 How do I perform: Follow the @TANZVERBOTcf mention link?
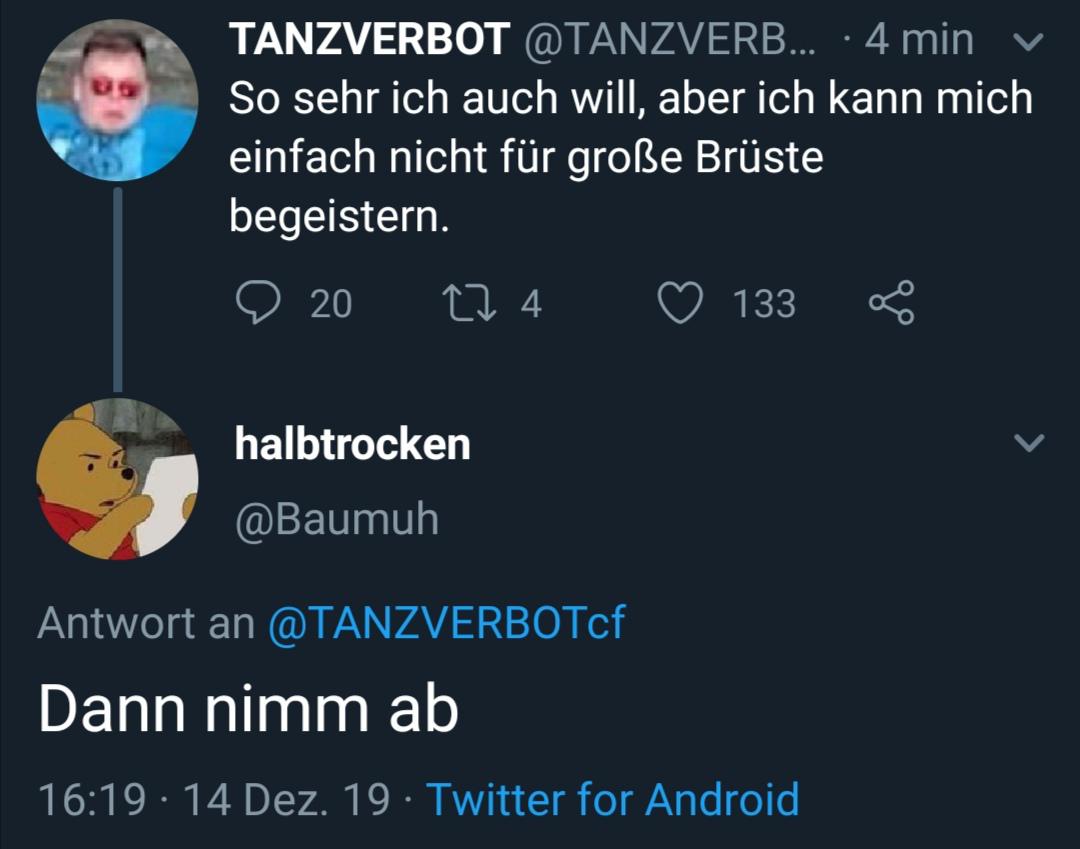coord(446,623)
